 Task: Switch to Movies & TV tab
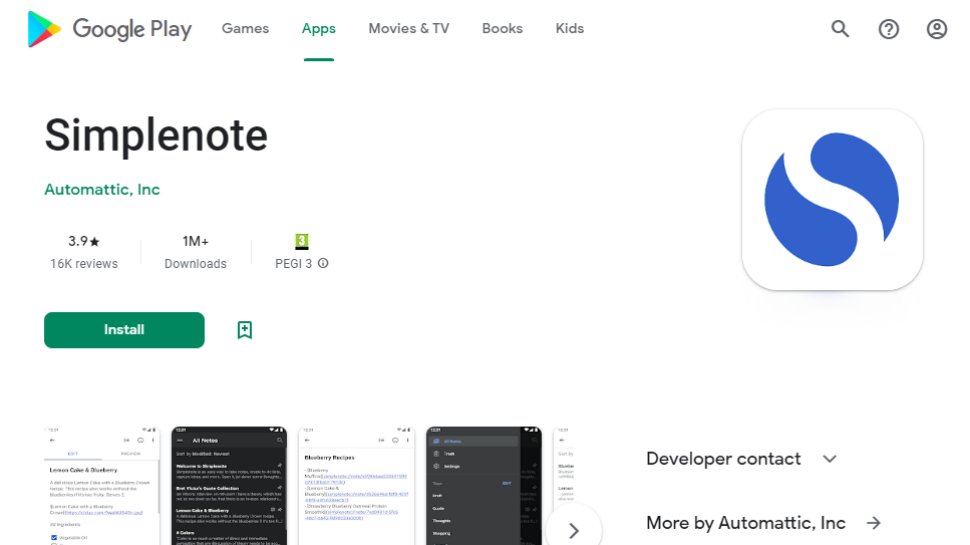(x=409, y=28)
